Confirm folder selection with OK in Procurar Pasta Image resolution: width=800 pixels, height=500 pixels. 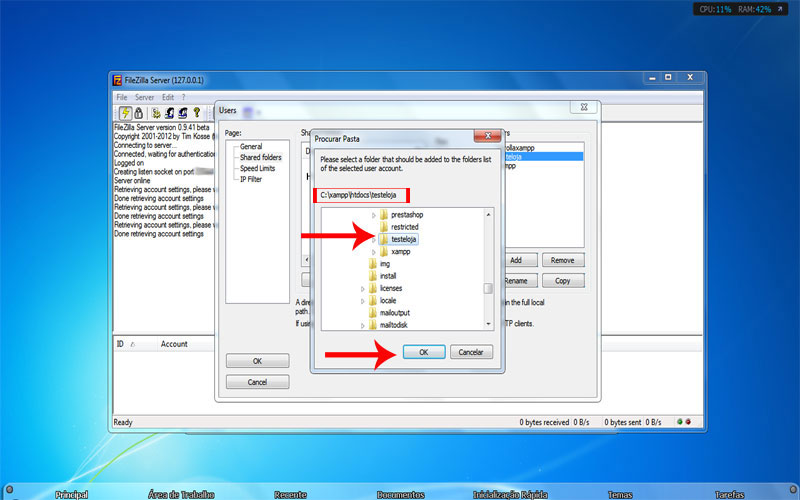click(x=423, y=352)
